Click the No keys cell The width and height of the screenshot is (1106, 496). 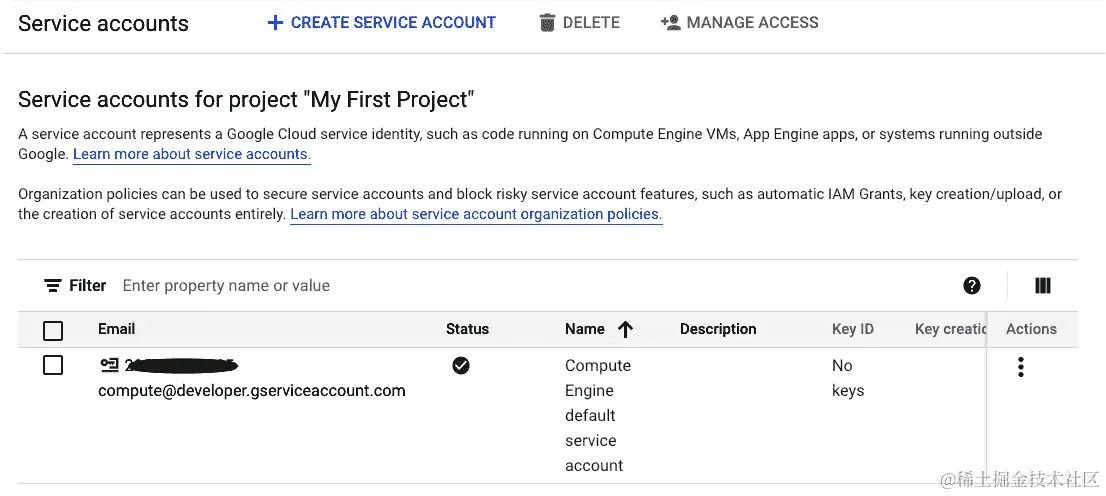pos(848,378)
